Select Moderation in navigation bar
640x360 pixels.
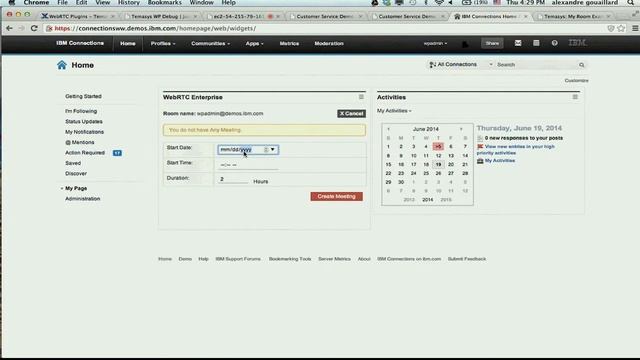tap(329, 43)
